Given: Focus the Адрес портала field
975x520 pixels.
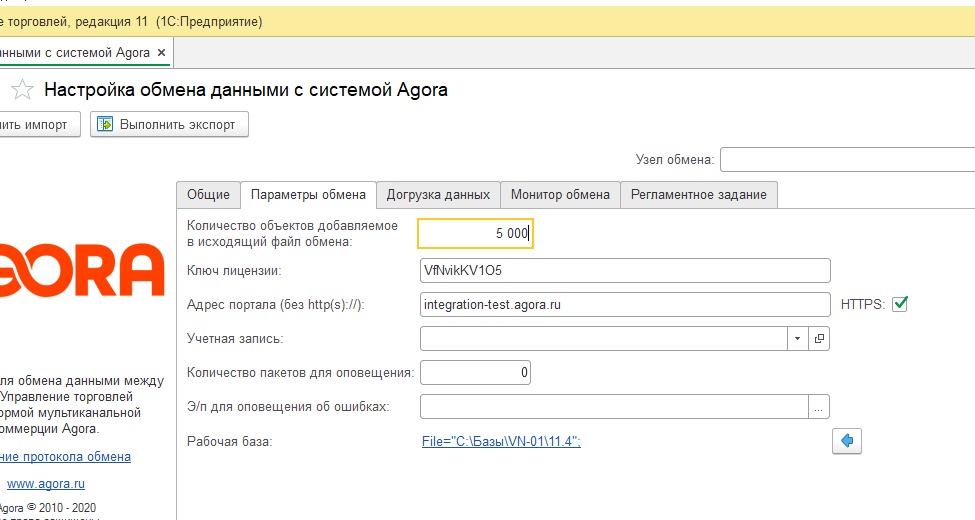Looking at the screenshot, I should click(625, 305).
